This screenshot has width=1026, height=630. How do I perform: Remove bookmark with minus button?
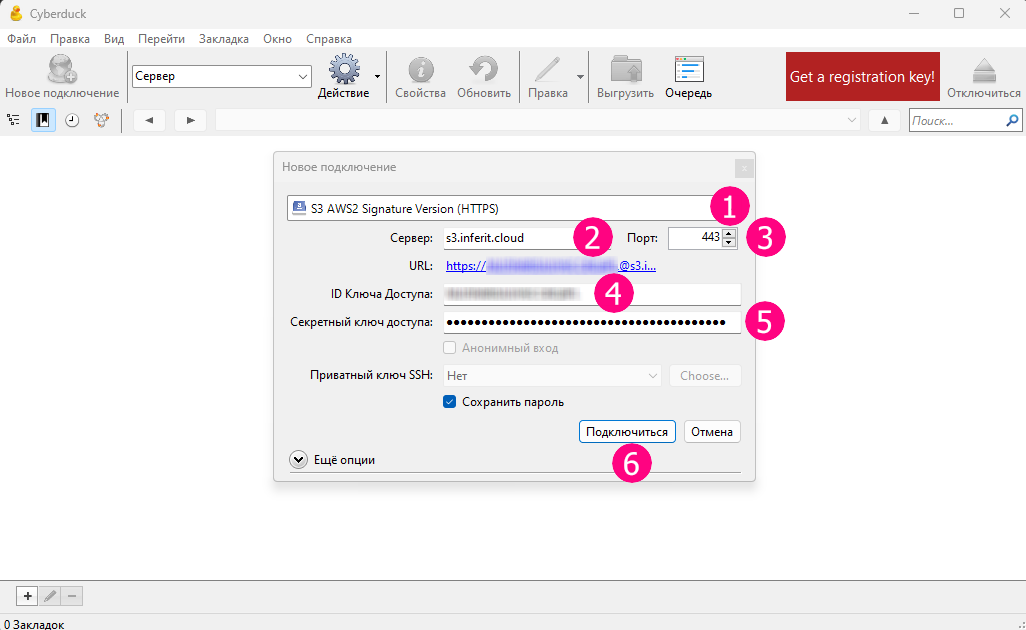tap(72, 596)
